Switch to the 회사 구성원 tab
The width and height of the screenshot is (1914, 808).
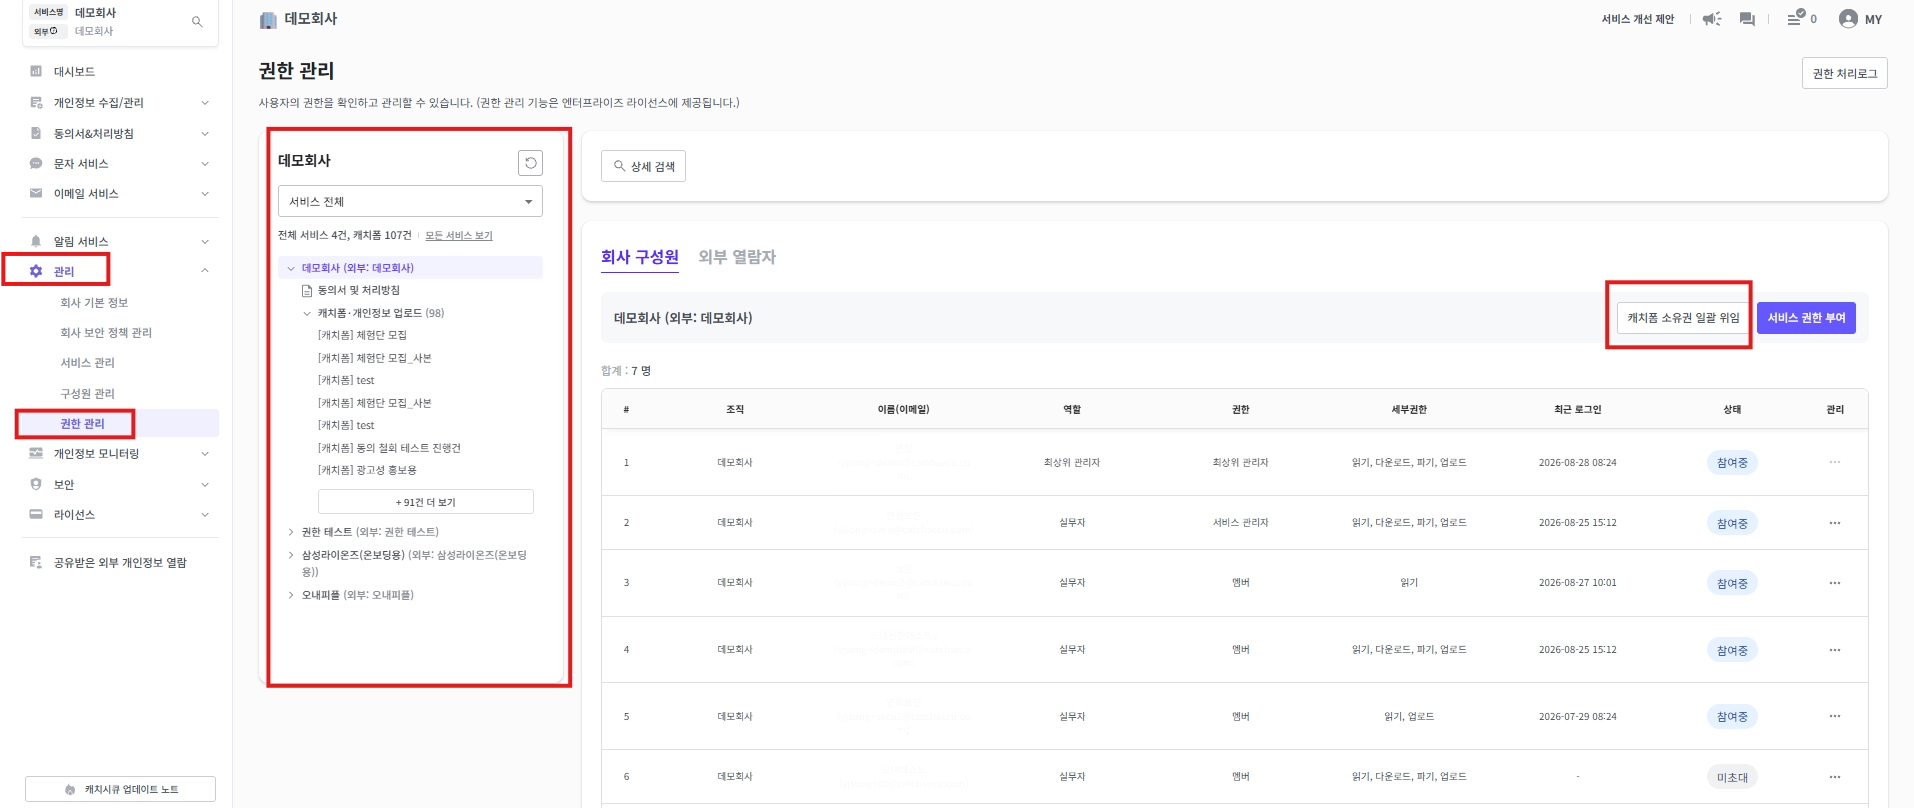pos(640,257)
